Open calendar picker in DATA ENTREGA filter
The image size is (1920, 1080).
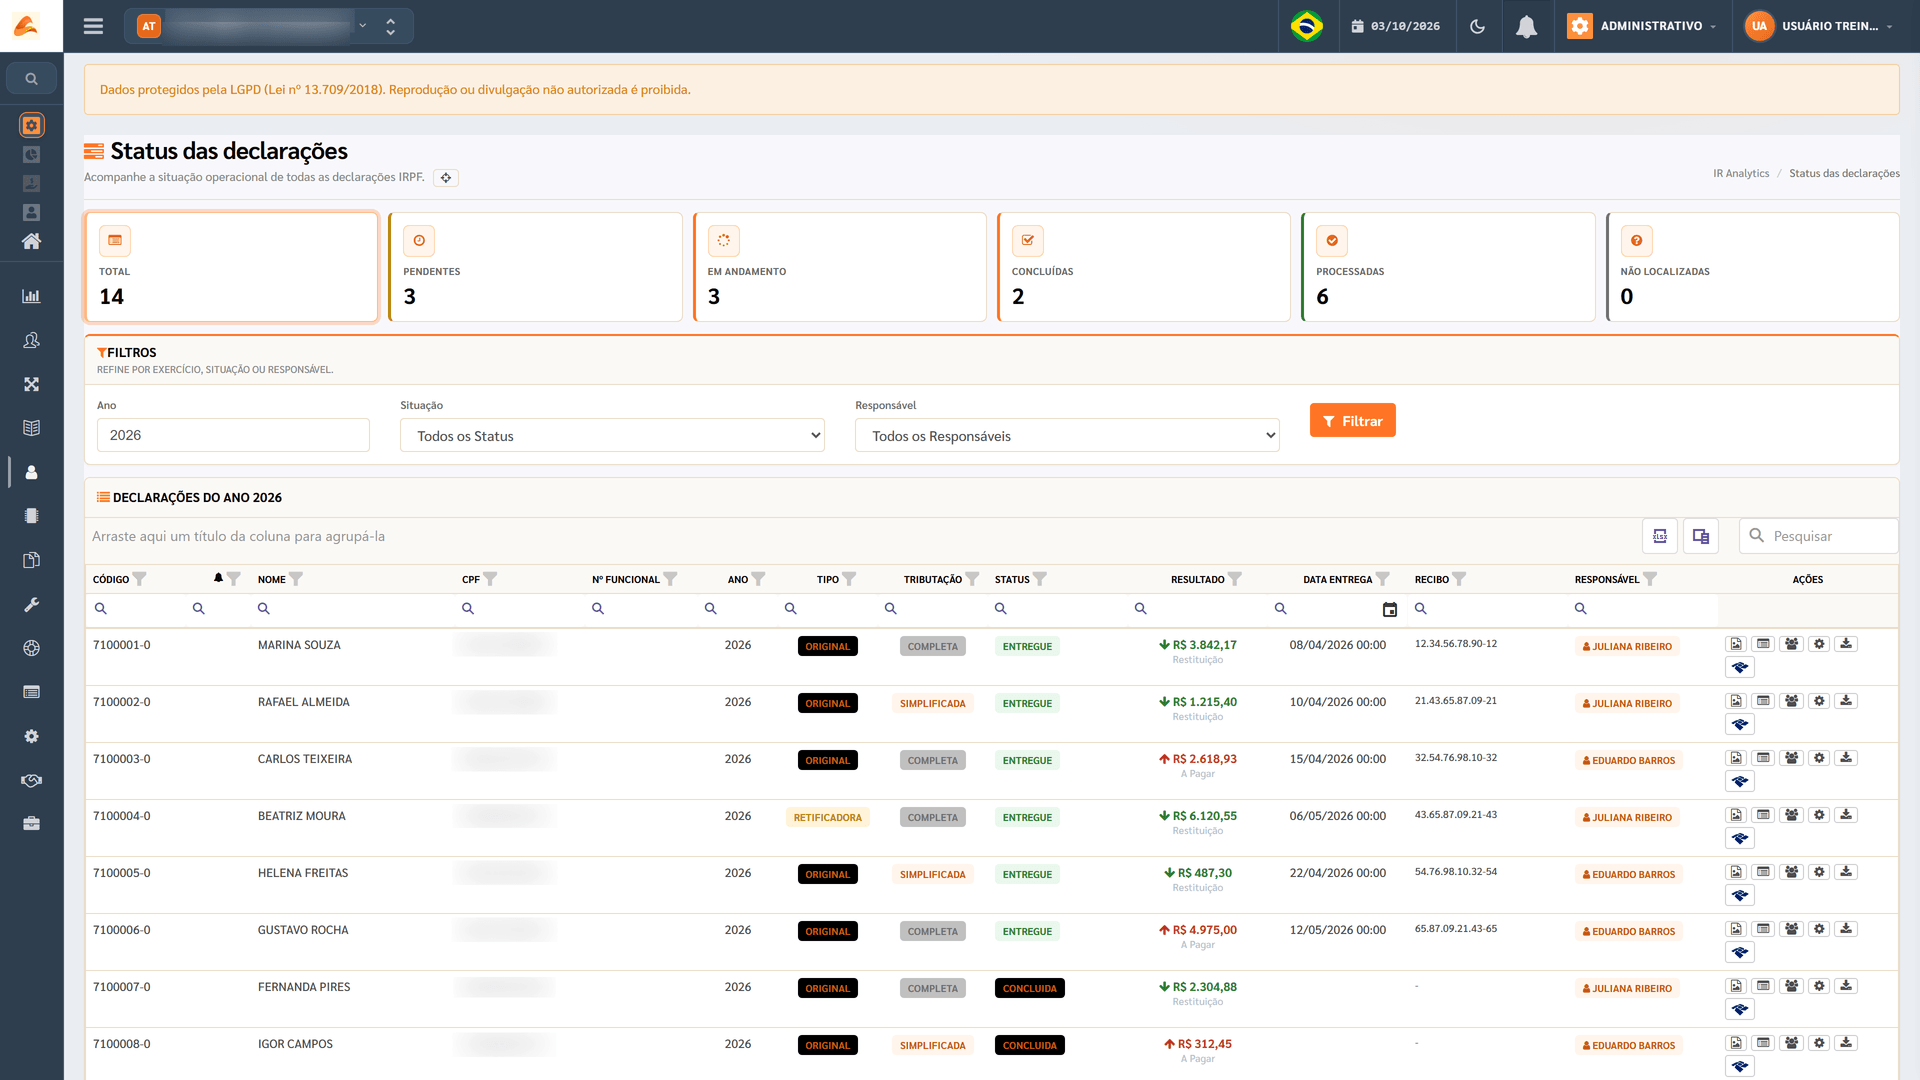1389,609
